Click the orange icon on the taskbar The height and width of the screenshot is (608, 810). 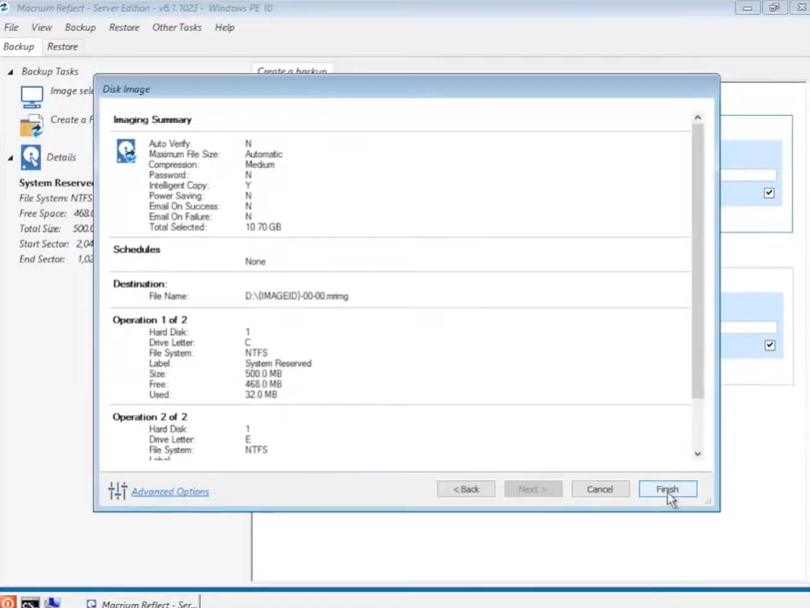point(8,602)
